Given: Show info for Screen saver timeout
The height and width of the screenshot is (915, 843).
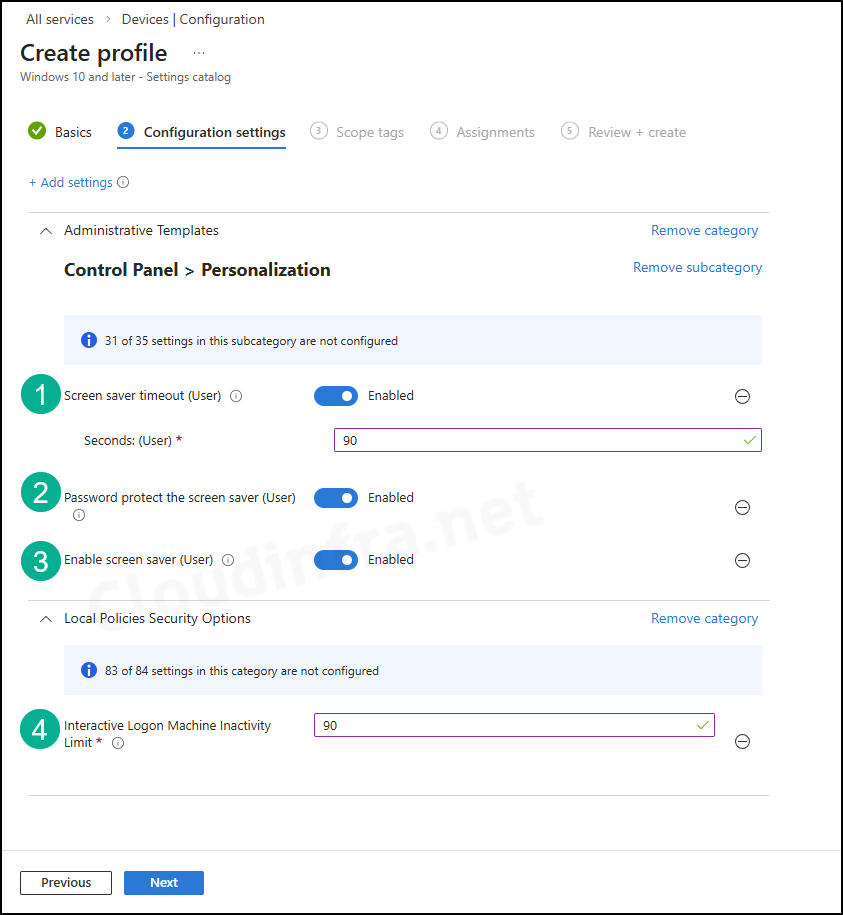Looking at the screenshot, I should click(x=236, y=396).
